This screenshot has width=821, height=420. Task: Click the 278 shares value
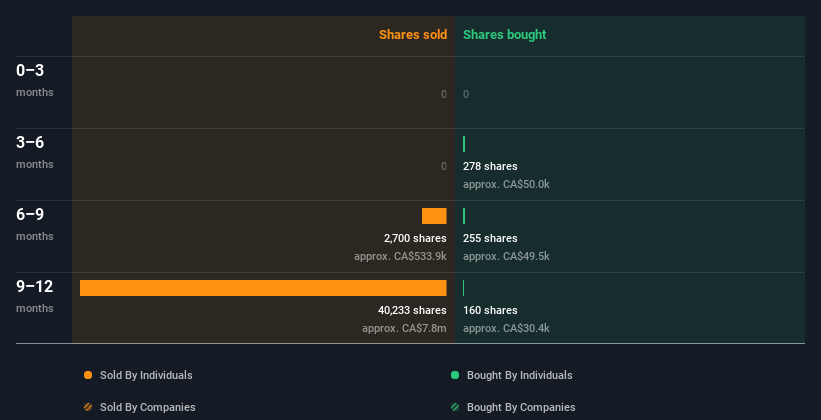point(490,166)
